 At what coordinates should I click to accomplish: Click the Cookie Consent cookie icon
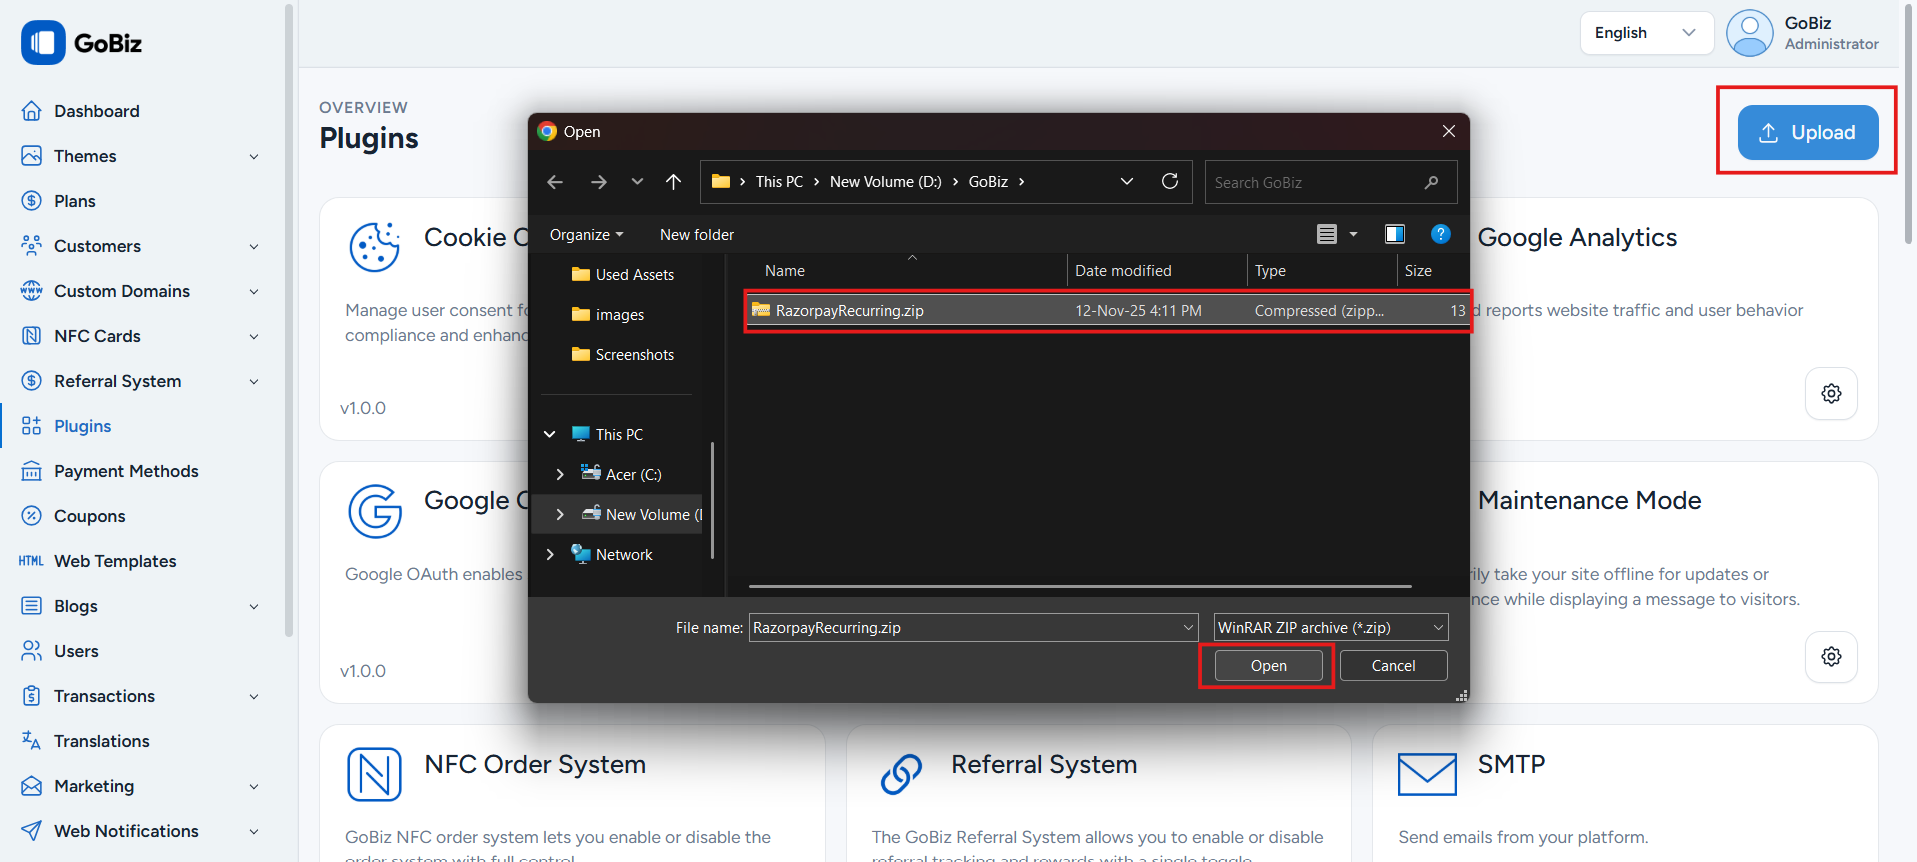[x=375, y=247]
